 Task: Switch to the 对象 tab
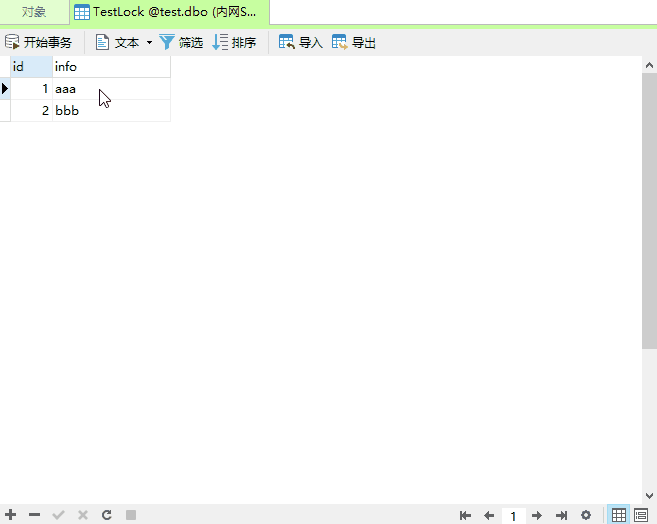coord(34,12)
